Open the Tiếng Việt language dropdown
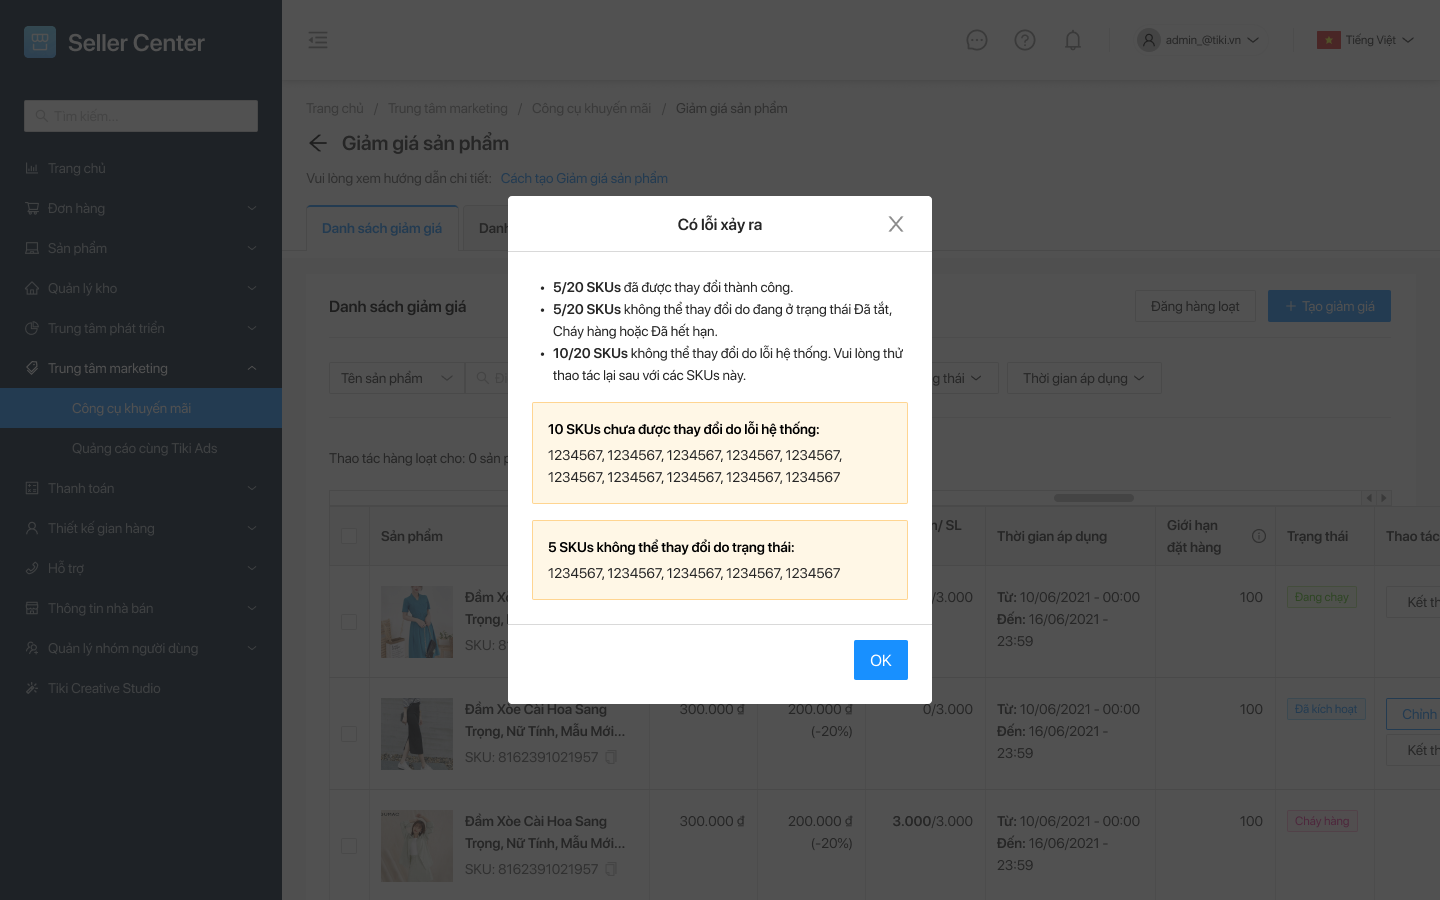Screen dimensions: 1440x900 pyautogui.click(x=1366, y=40)
